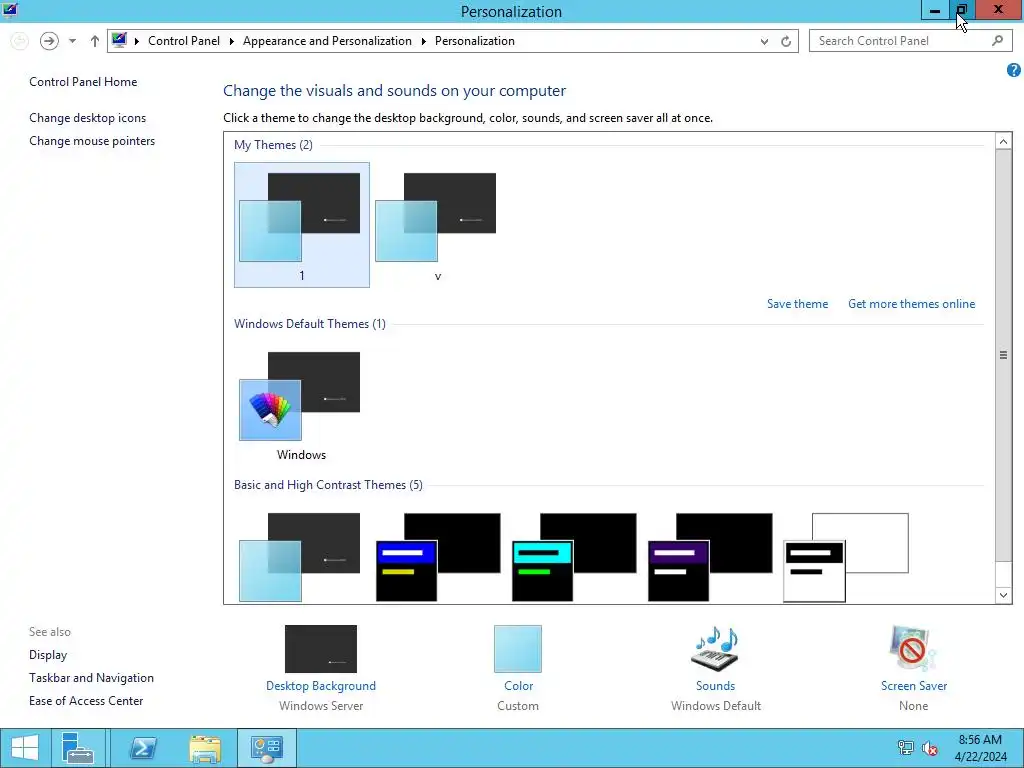Click the Help question mark icon

point(1014,70)
